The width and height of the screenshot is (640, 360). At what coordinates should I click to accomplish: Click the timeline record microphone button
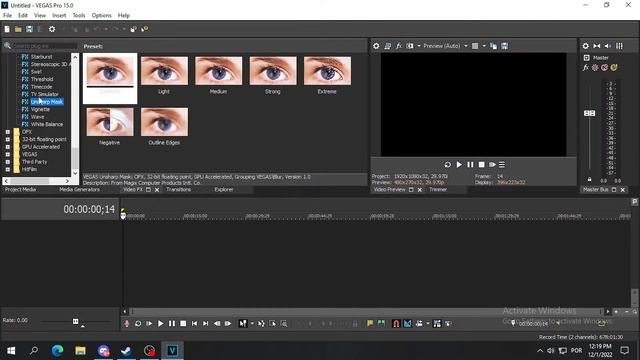tap(127, 324)
